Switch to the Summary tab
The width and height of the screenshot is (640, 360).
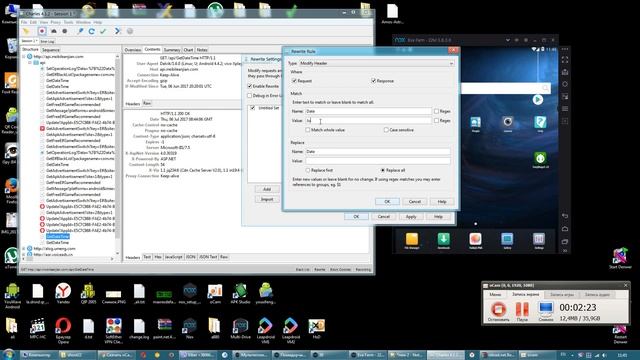coord(172,50)
